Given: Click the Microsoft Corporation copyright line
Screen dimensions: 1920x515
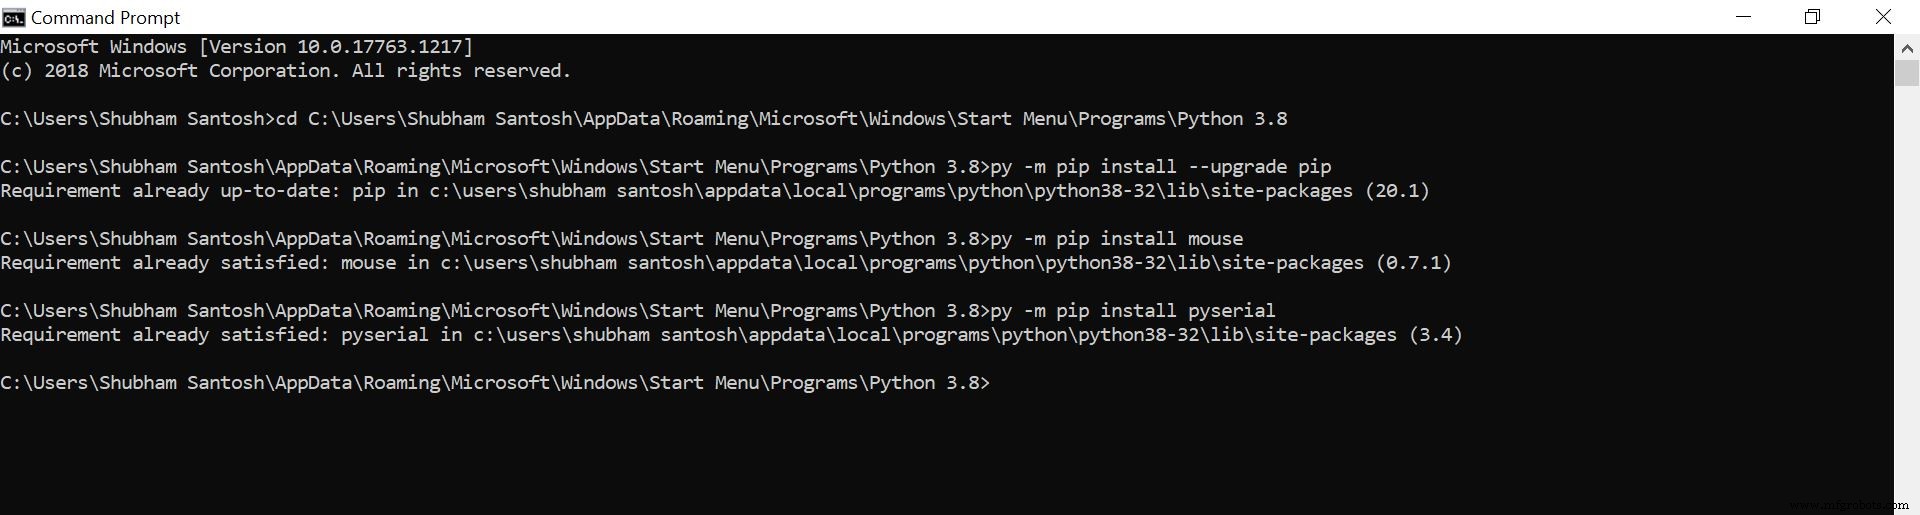Looking at the screenshot, I should [x=285, y=71].
